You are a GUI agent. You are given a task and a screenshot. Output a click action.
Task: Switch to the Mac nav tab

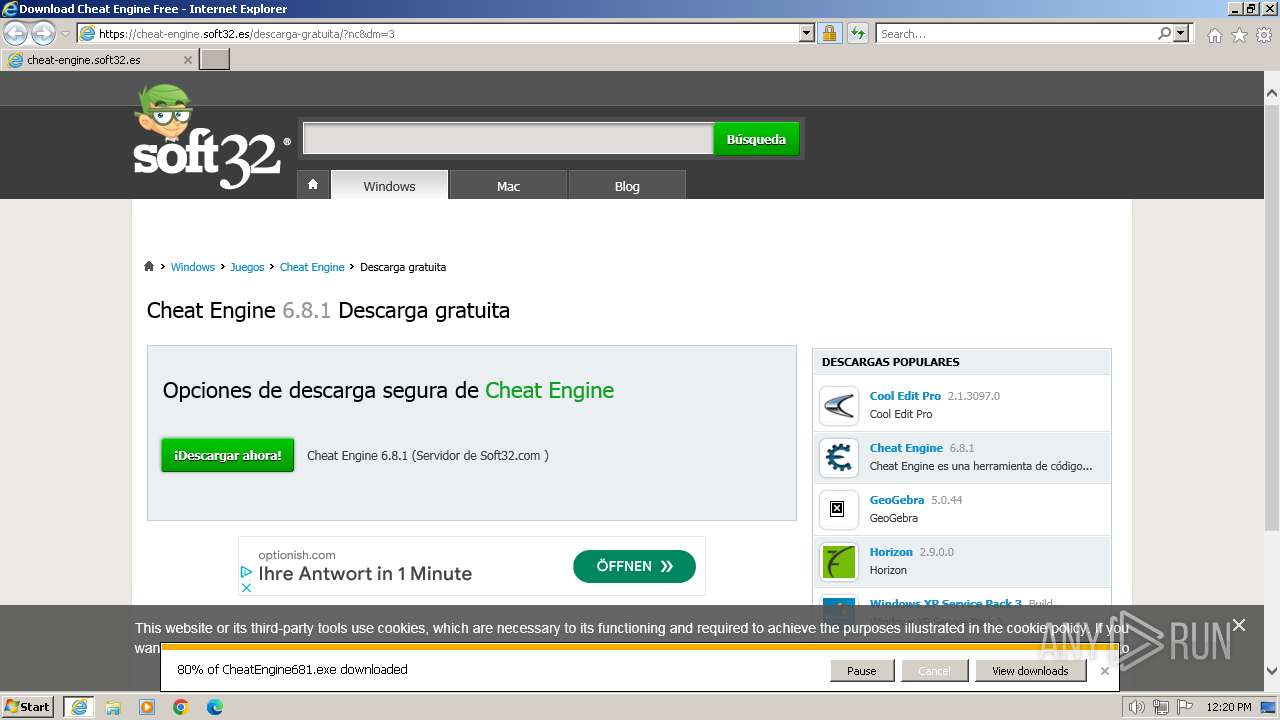coord(508,185)
